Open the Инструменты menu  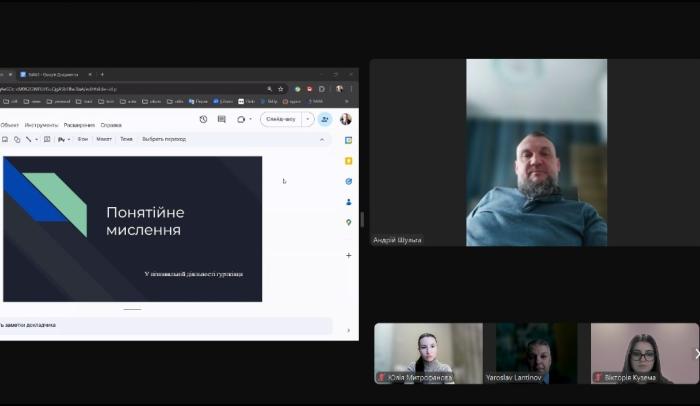[x=41, y=125]
